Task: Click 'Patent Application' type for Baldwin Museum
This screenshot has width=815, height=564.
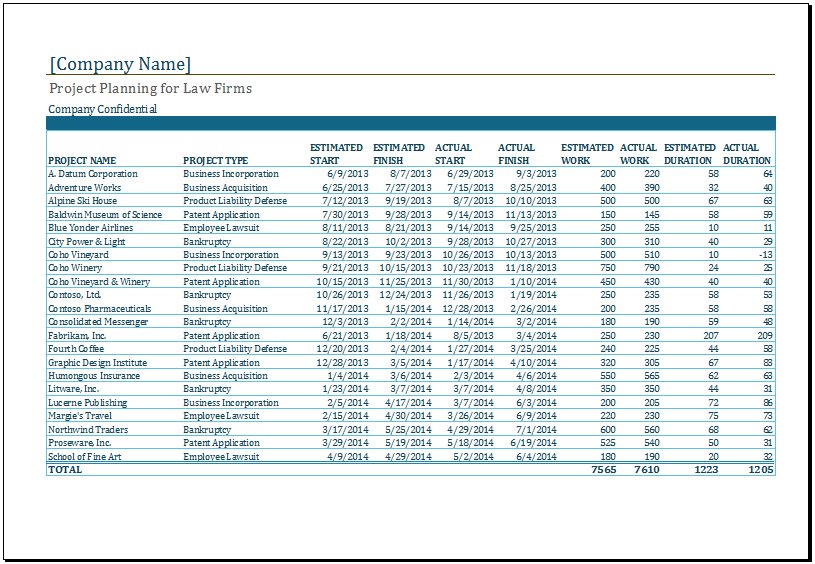Action: pyautogui.click(x=221, y=215)
